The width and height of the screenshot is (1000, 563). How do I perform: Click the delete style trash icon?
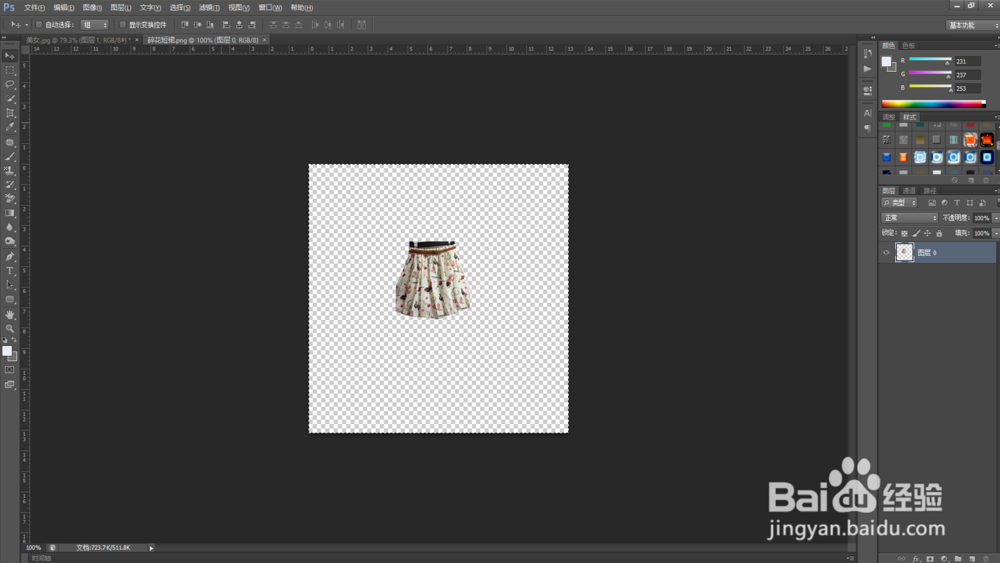[986, 180]
